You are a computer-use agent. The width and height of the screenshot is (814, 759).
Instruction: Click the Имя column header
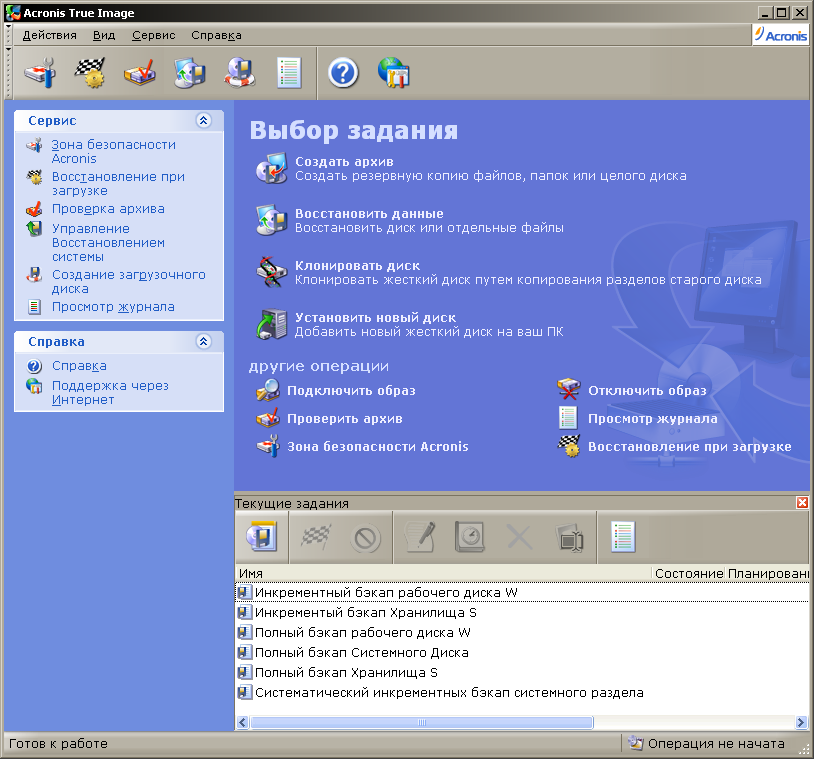[x=443, y=573]
